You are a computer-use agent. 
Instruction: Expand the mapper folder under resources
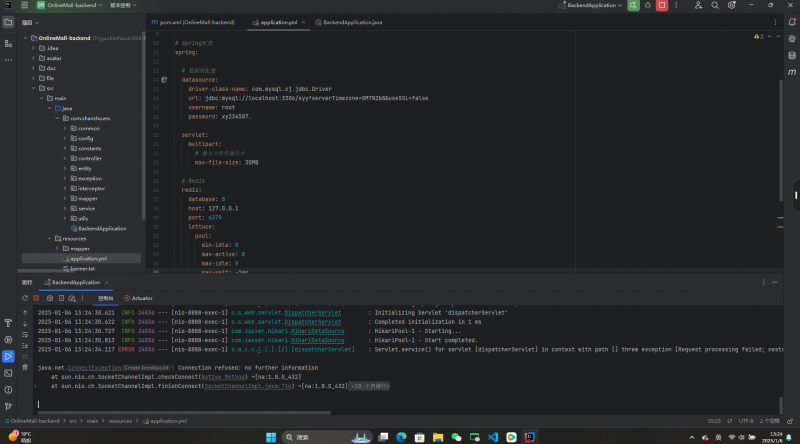(x=57, y=249)
